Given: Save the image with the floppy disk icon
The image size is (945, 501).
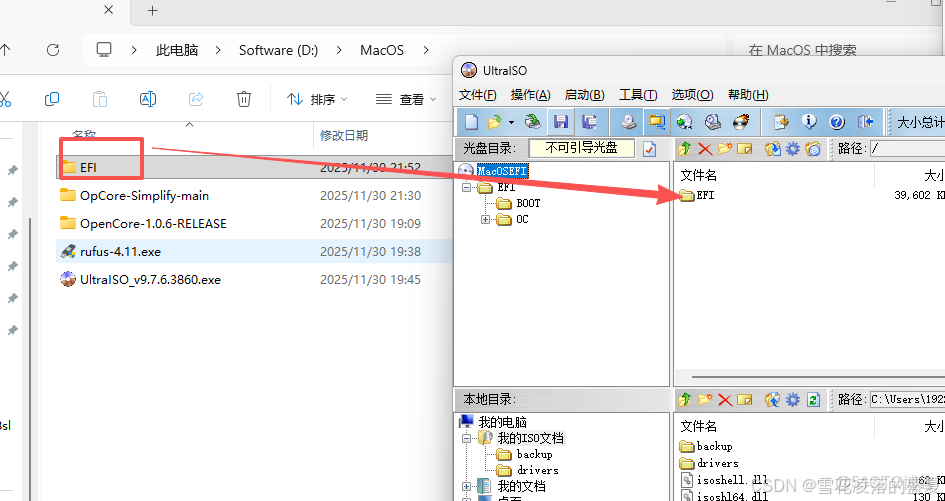Looking at the screenshot, I should (x=561, y=122).
